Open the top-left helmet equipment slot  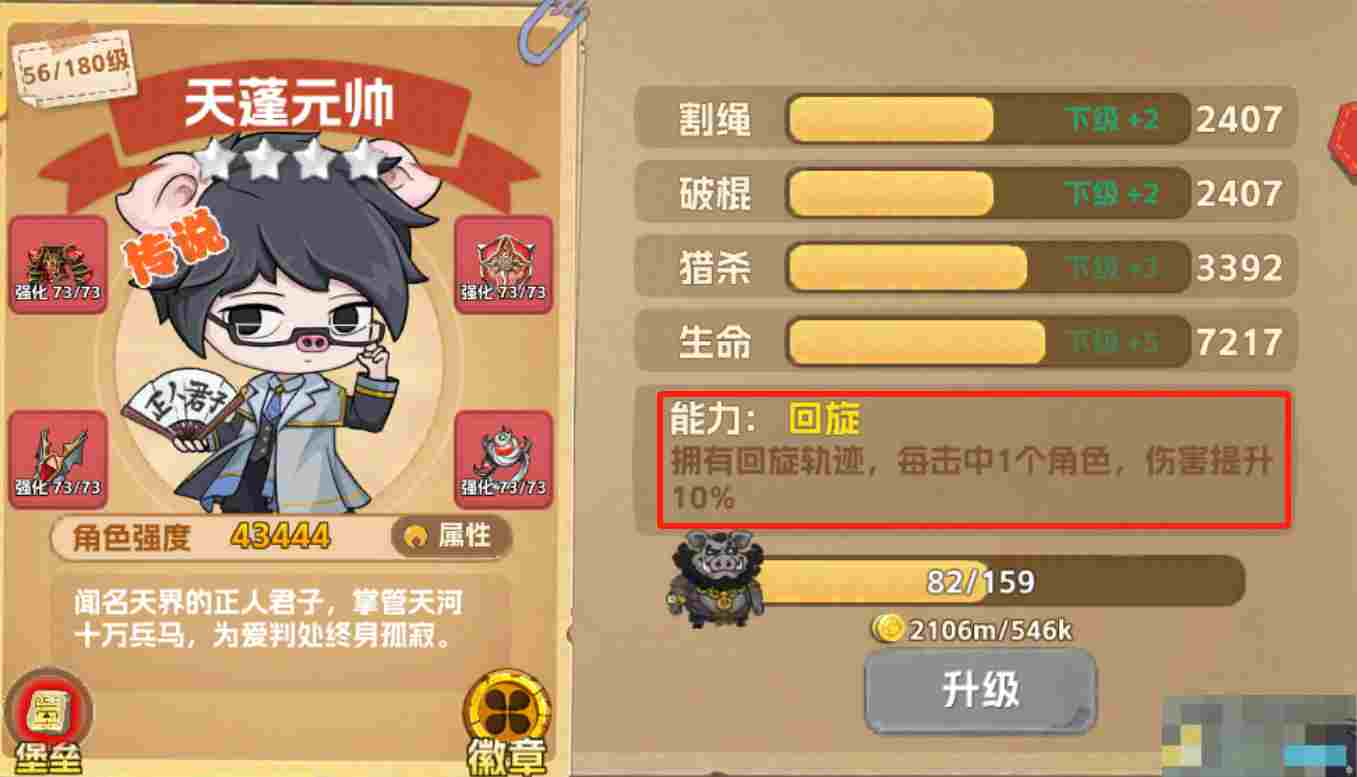pos(58,261)
